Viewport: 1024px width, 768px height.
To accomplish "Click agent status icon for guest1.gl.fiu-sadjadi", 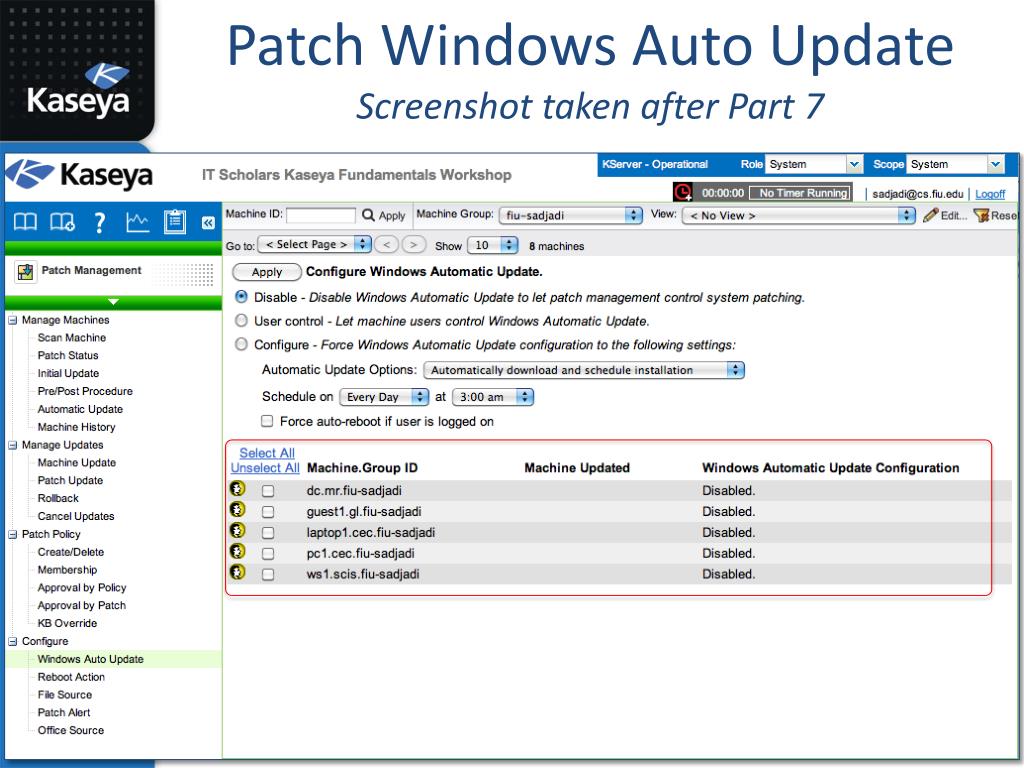I will pyautogui.click(x=238, y=509).
